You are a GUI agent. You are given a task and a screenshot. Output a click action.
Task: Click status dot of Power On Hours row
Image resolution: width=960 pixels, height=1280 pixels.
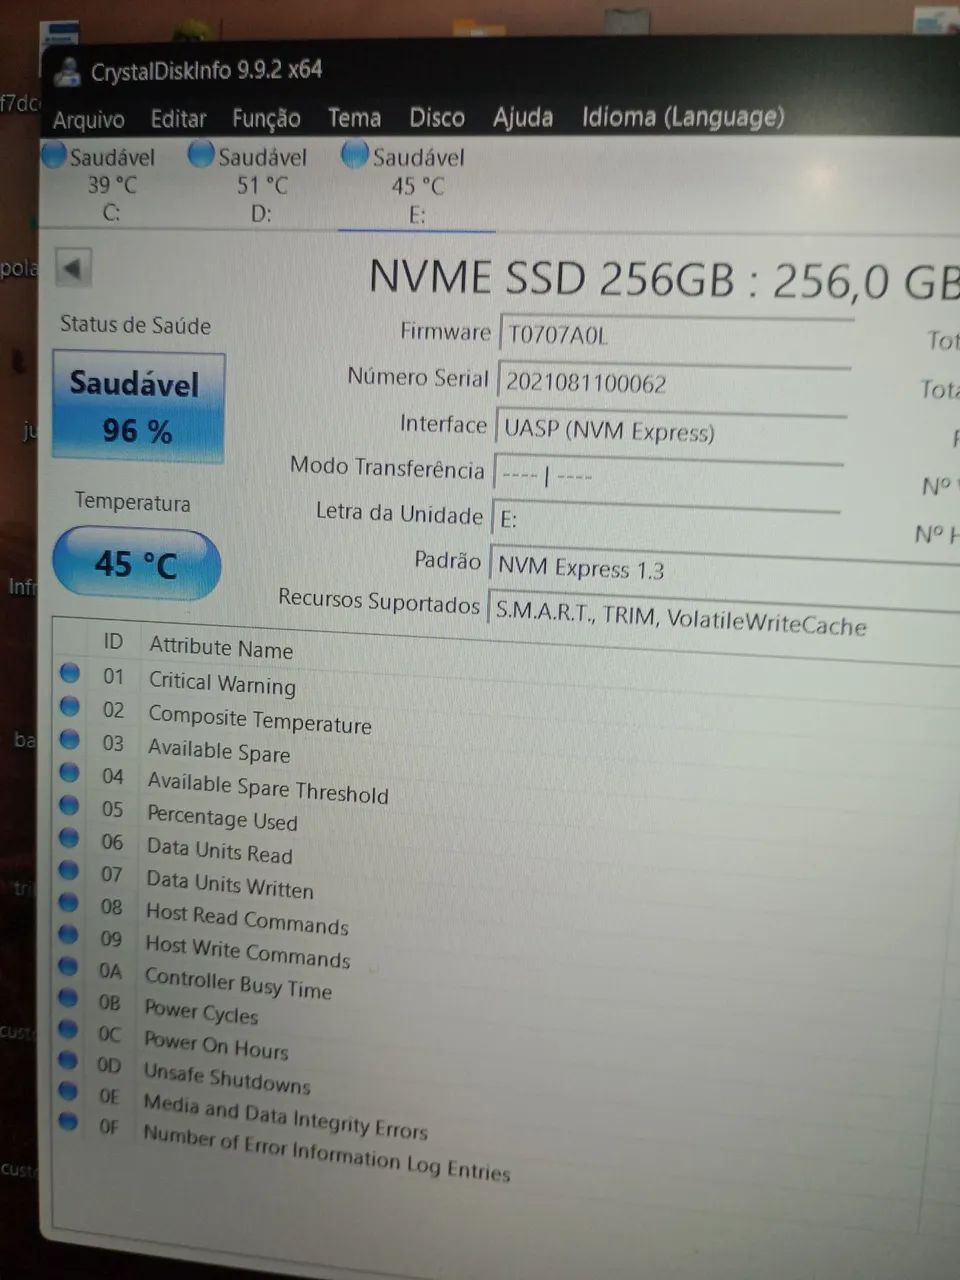(x=68, y=1028)
